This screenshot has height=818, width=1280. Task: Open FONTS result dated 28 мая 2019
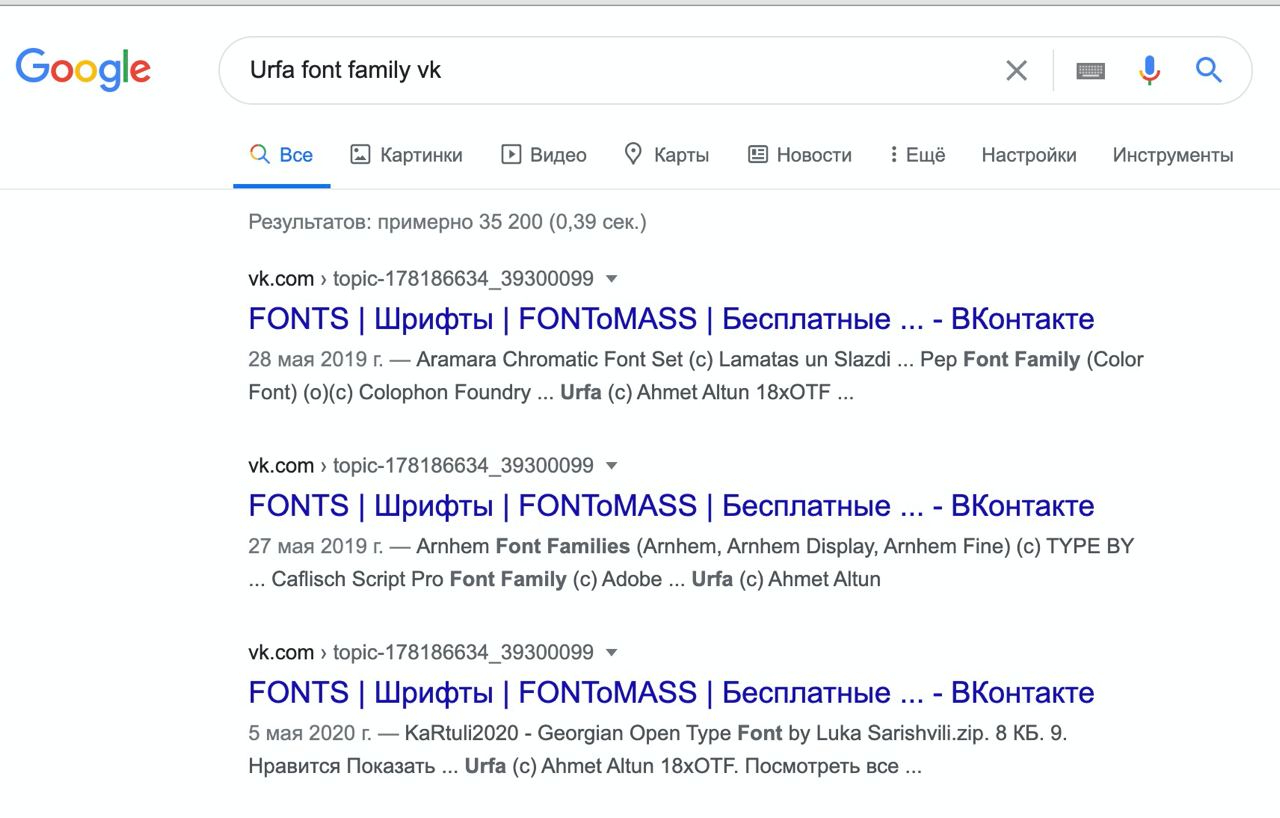671,319
